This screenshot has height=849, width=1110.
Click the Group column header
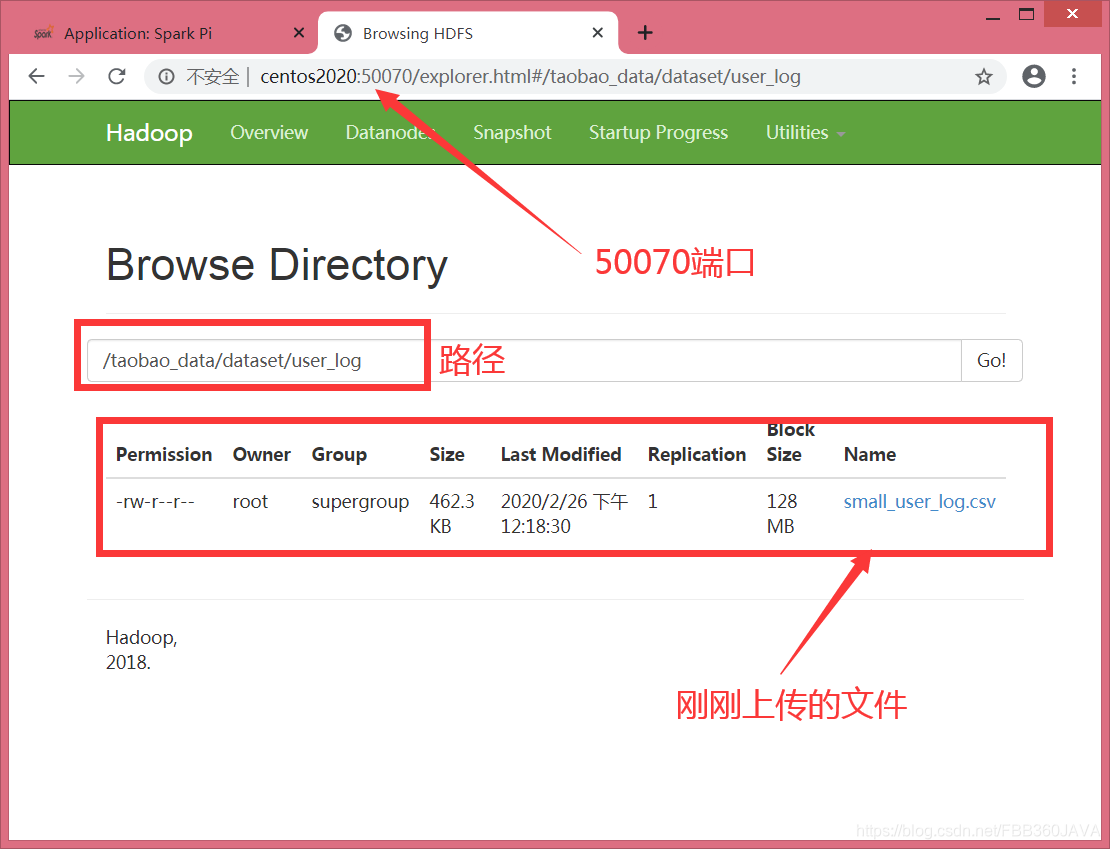pos(339,455)
